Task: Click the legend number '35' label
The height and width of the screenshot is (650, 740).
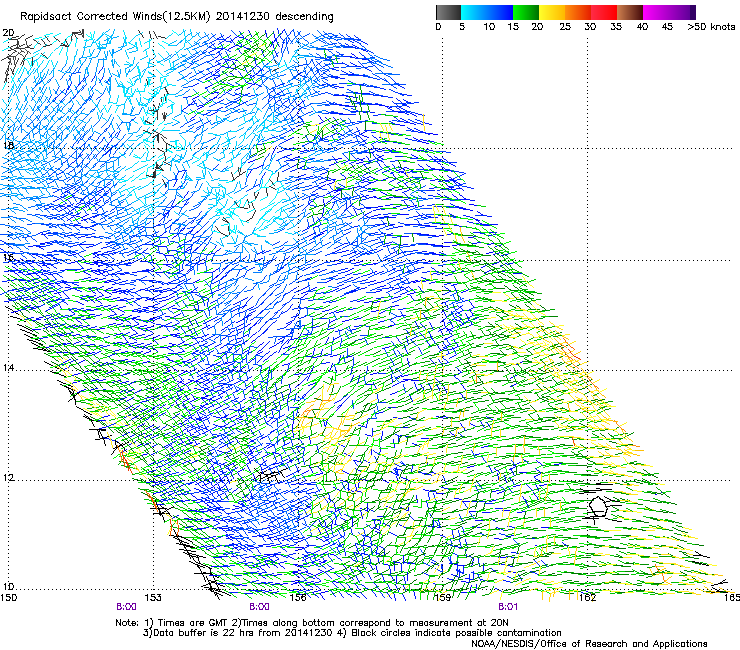Action: (x=616, y=27)
